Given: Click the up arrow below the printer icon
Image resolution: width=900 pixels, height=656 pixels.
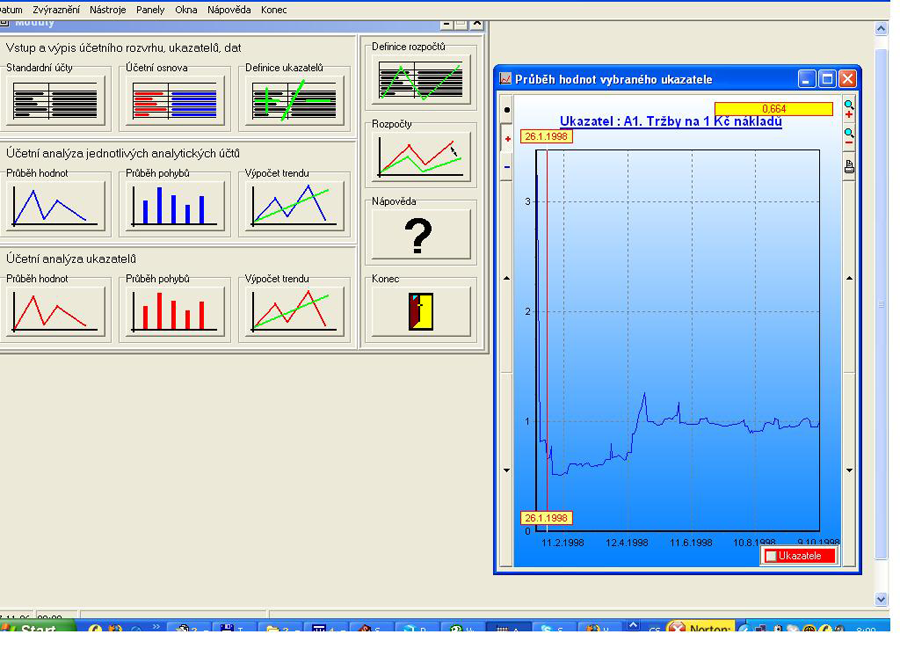Looking at the screenshot, I should [x=849, y=278].
